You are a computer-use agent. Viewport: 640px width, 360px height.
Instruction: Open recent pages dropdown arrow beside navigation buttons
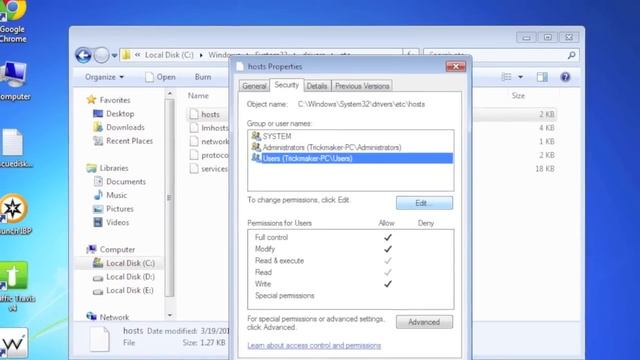[115, 56]
